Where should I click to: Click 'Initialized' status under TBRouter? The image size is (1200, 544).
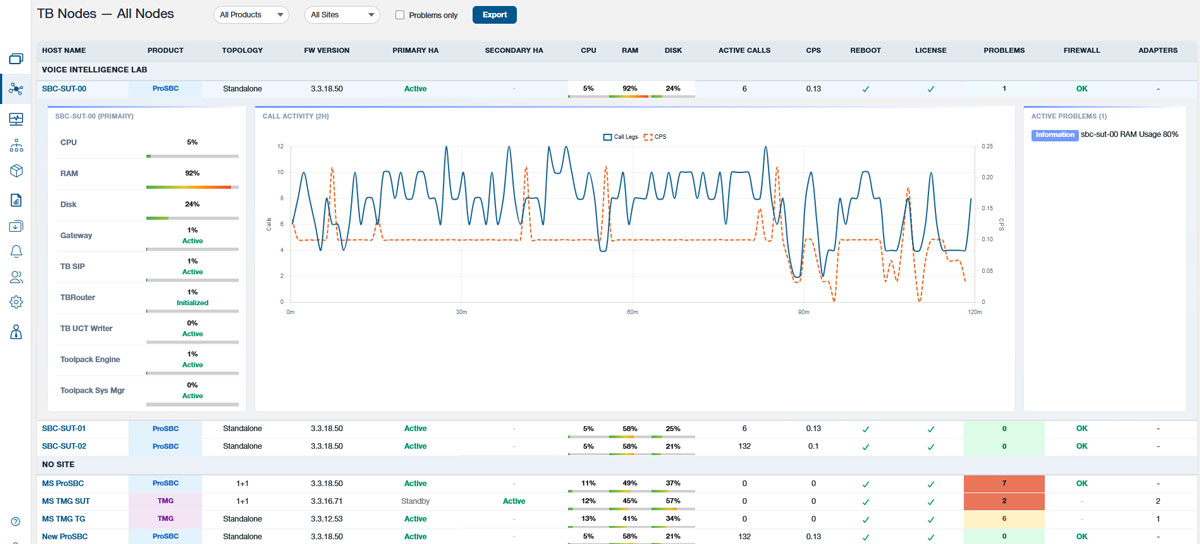pyautogui.click(x=192, y=303)
